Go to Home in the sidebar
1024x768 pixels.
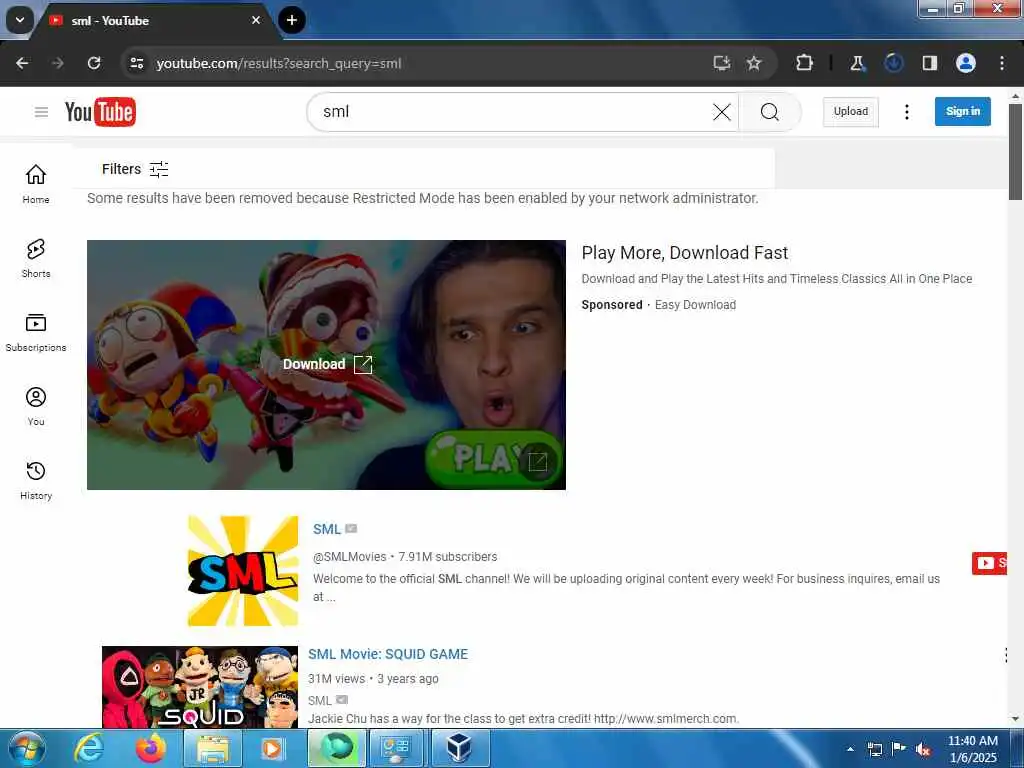tap(36, 184)
